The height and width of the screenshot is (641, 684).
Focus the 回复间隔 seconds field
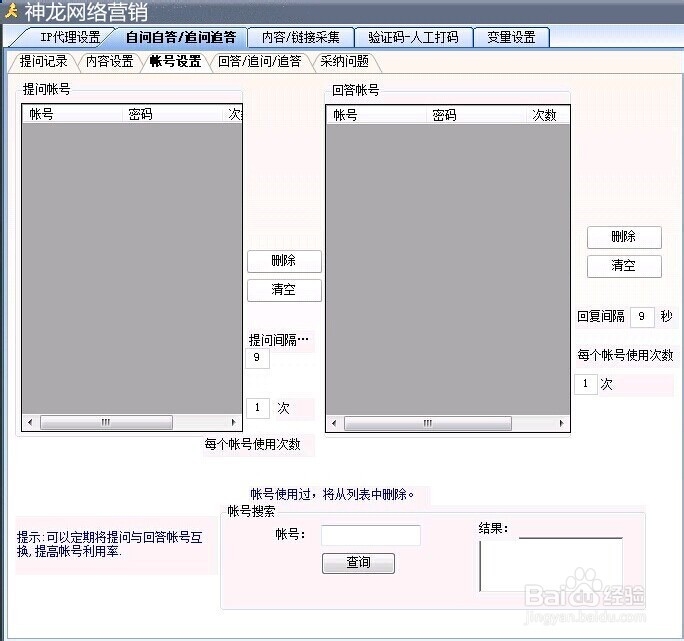click(x=642, y=316)
